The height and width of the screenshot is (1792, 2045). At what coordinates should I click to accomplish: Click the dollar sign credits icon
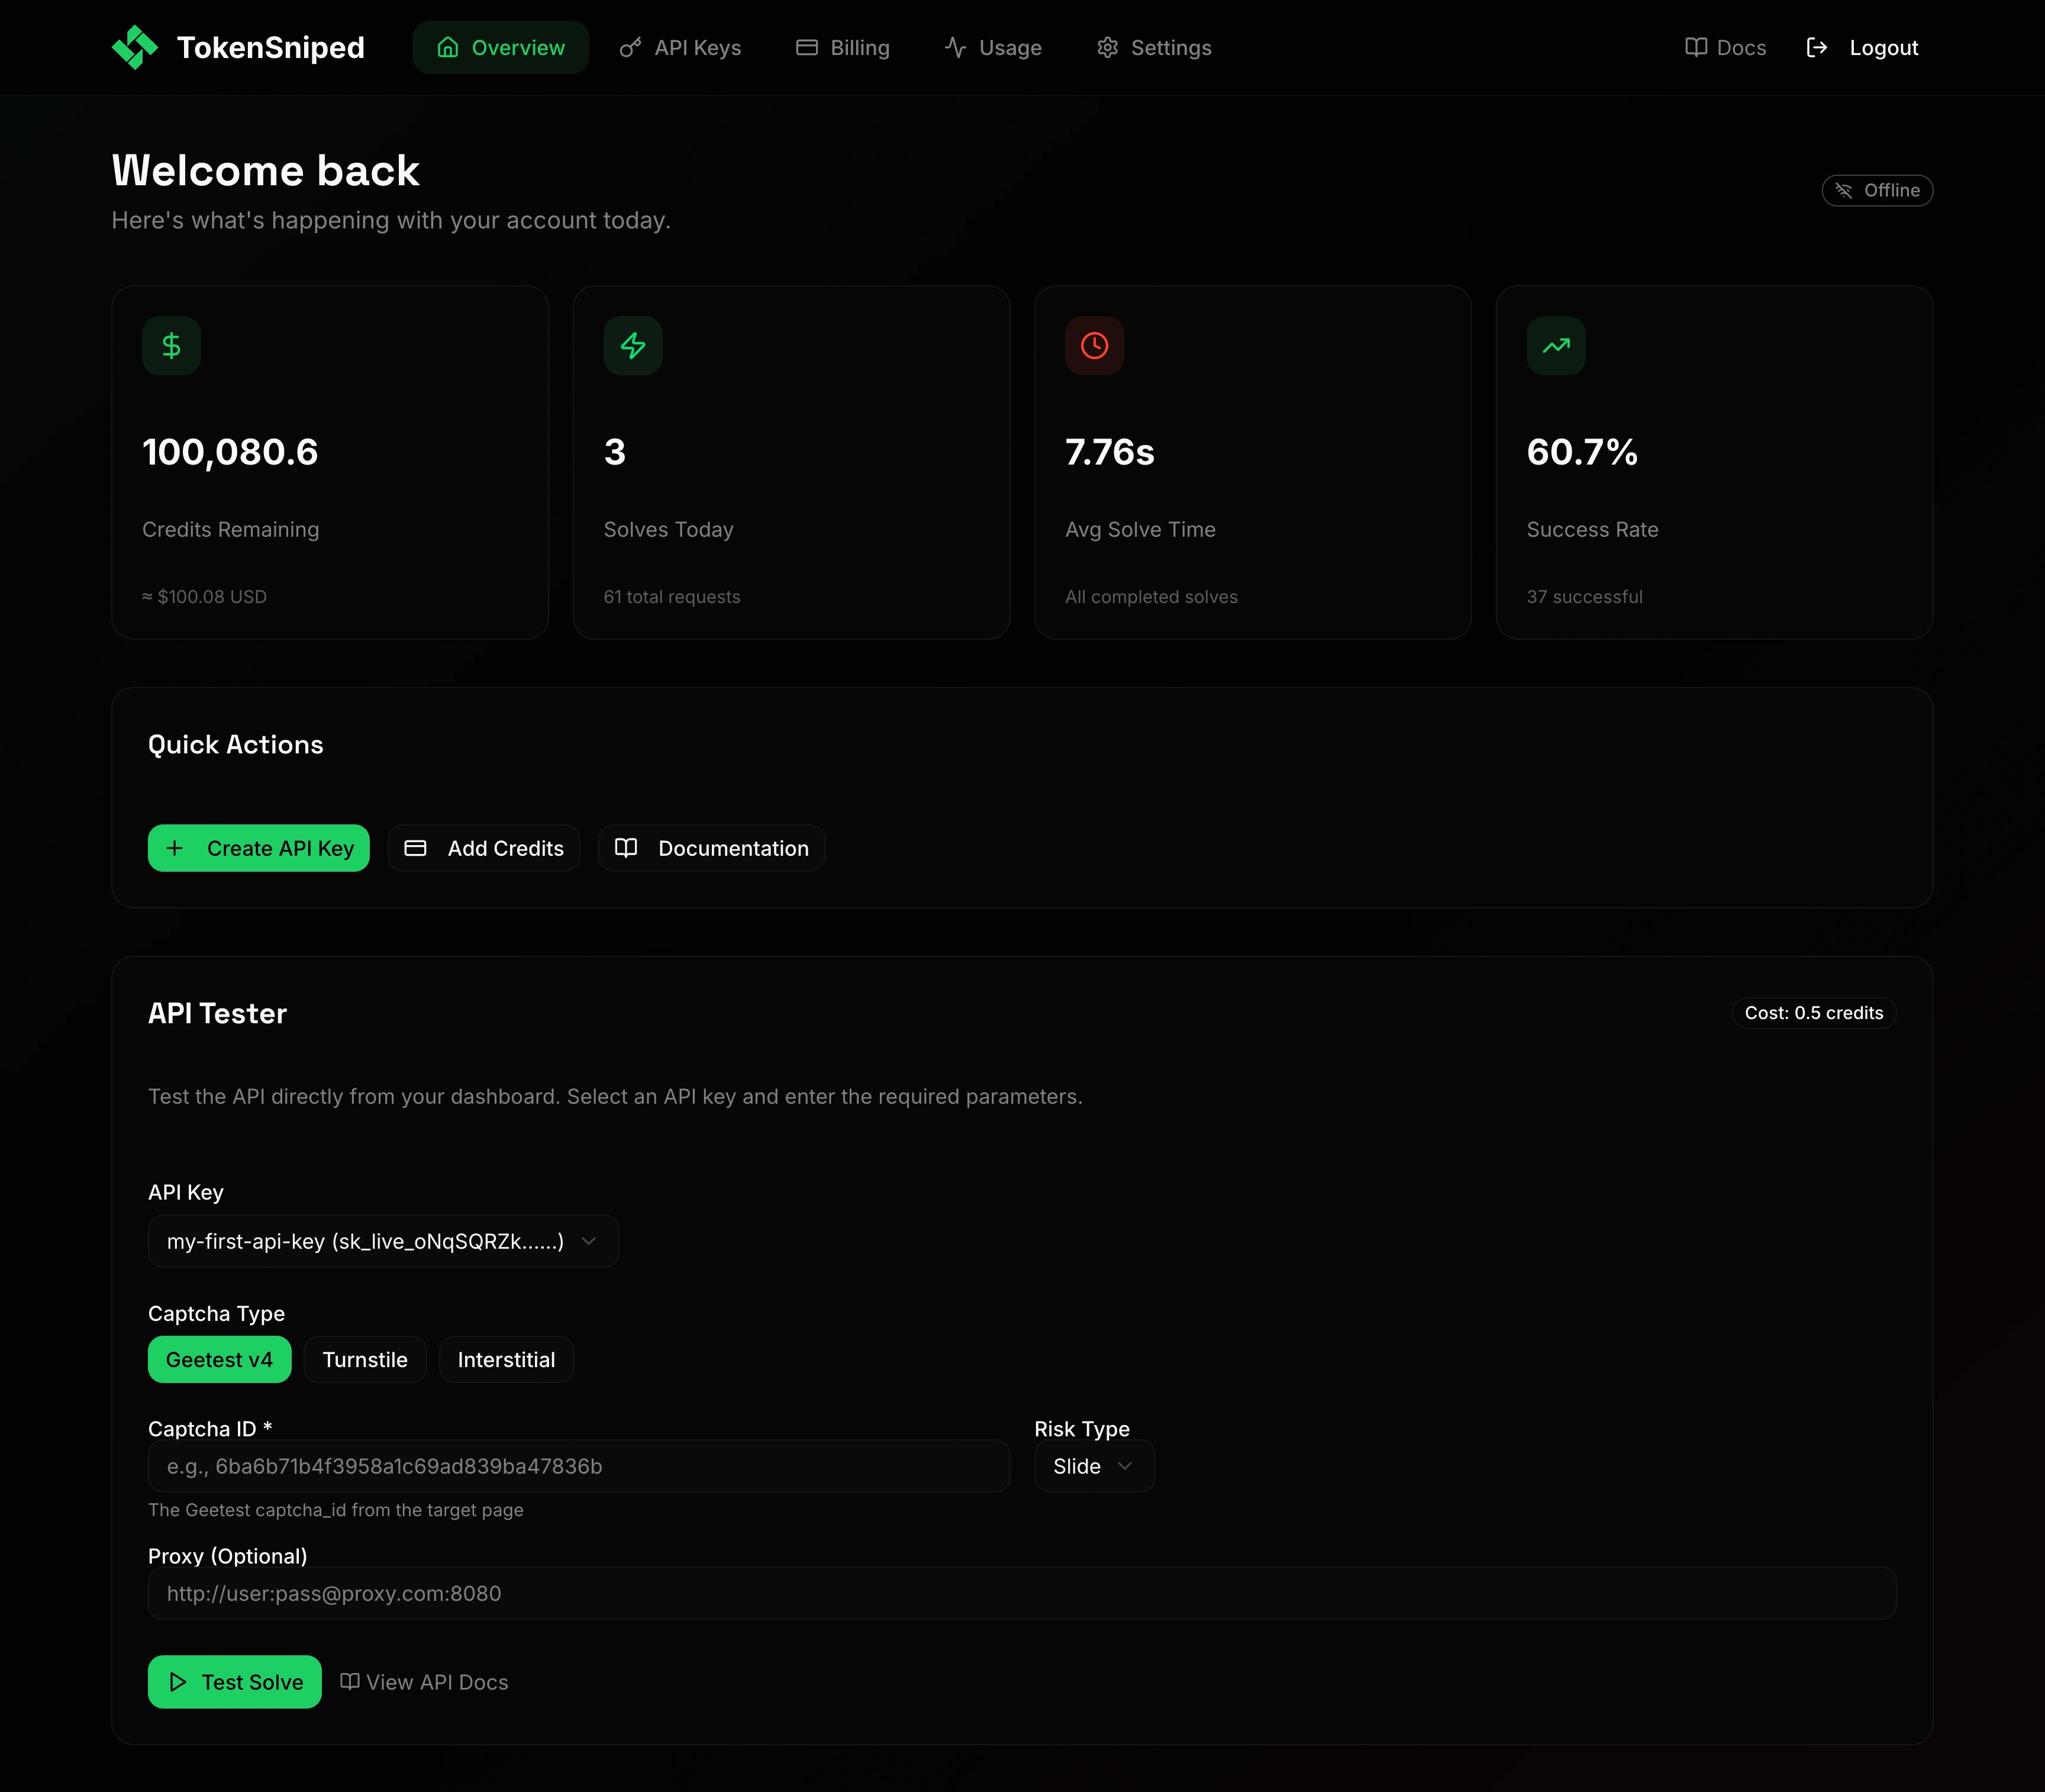point(171,346)
